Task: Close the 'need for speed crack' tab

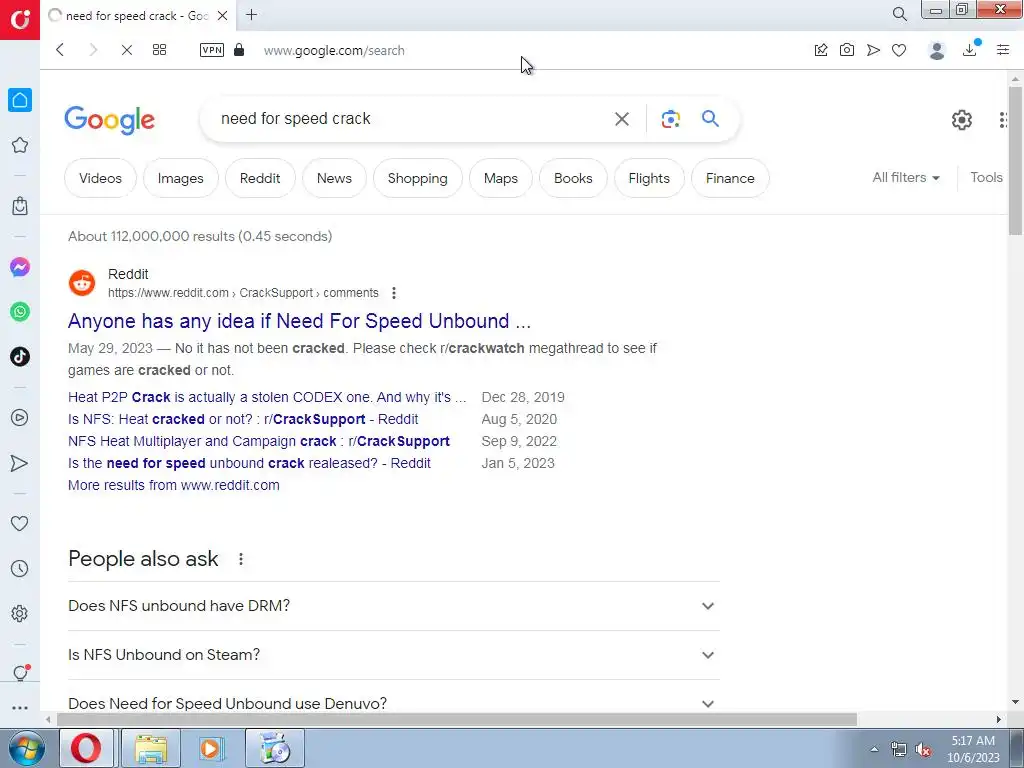Action: pyautogui.click(x=223, y=15)
